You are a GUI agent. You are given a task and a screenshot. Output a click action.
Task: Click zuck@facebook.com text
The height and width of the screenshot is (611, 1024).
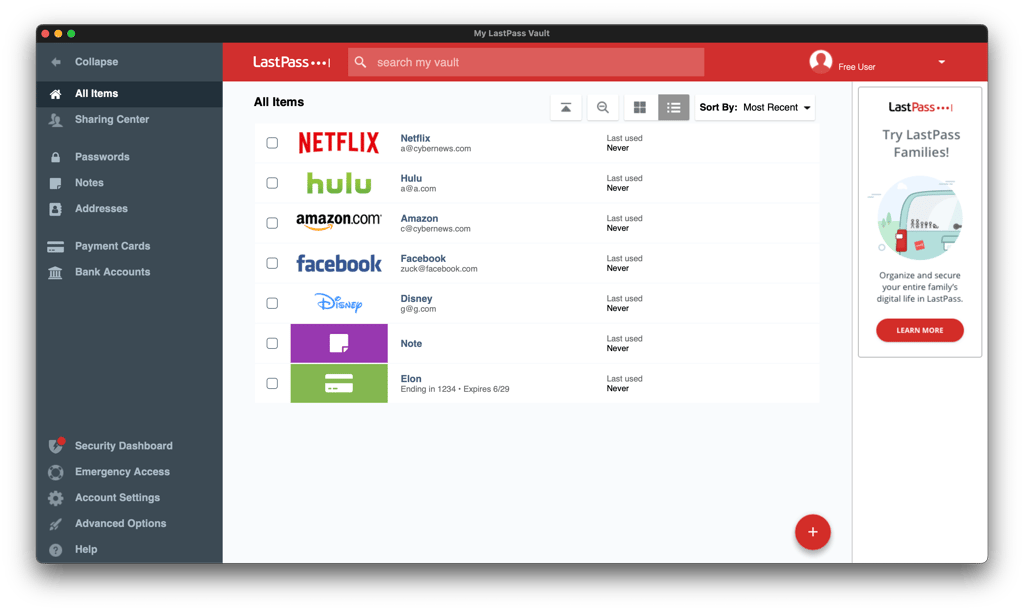click(439, 269)
